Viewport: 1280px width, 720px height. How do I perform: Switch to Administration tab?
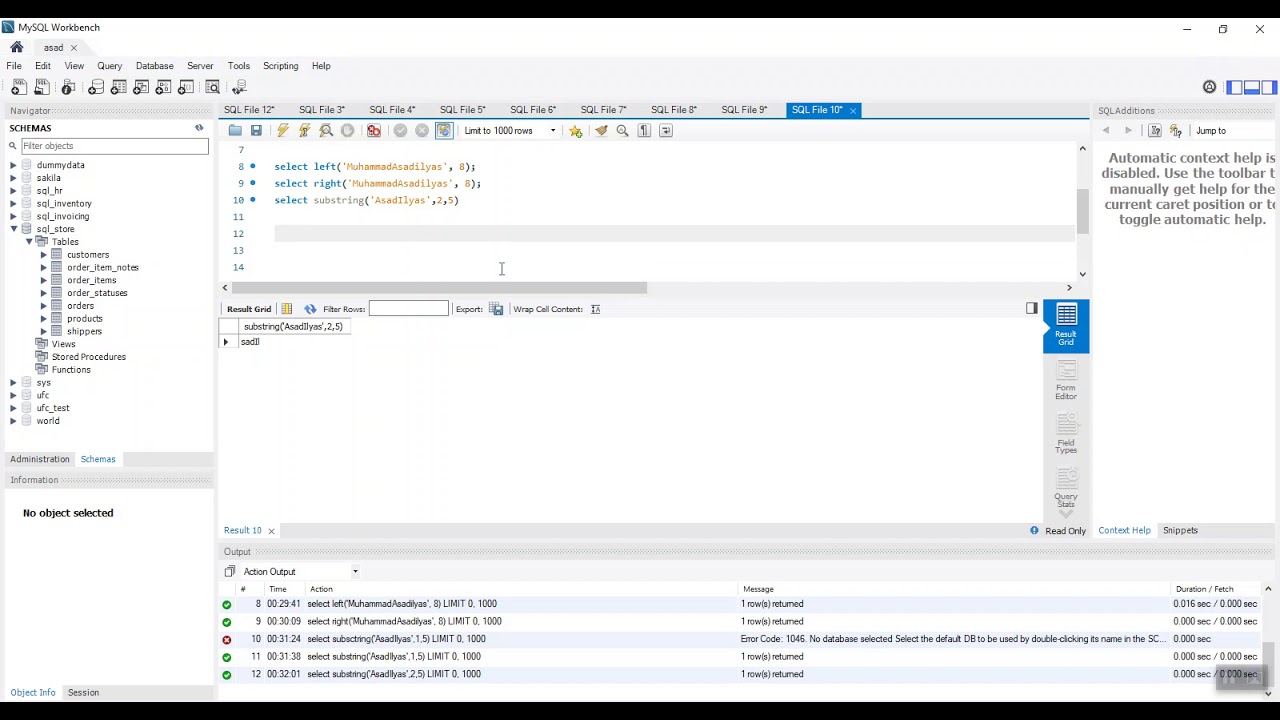tap(40, 459)
